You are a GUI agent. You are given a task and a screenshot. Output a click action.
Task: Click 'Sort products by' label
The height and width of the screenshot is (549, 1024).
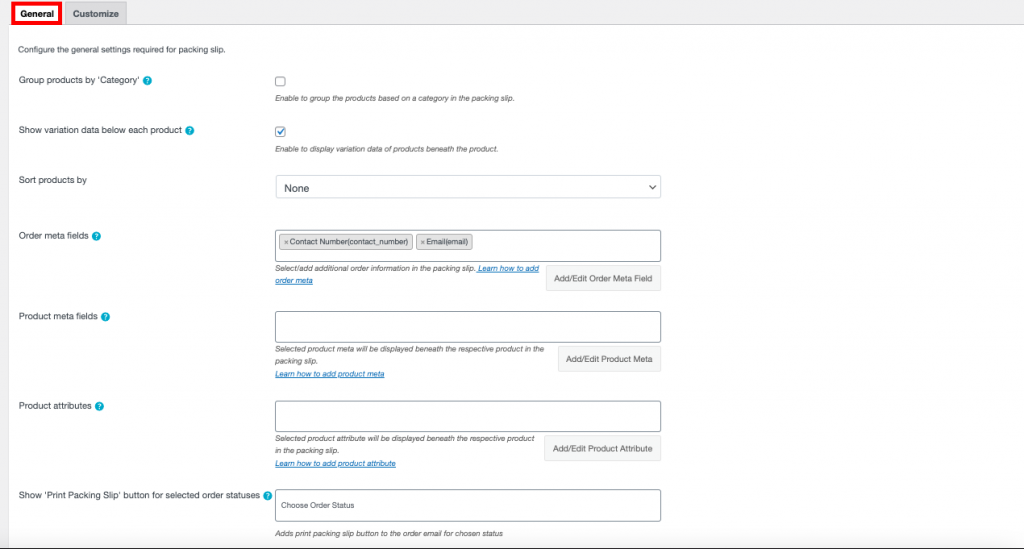52,180
